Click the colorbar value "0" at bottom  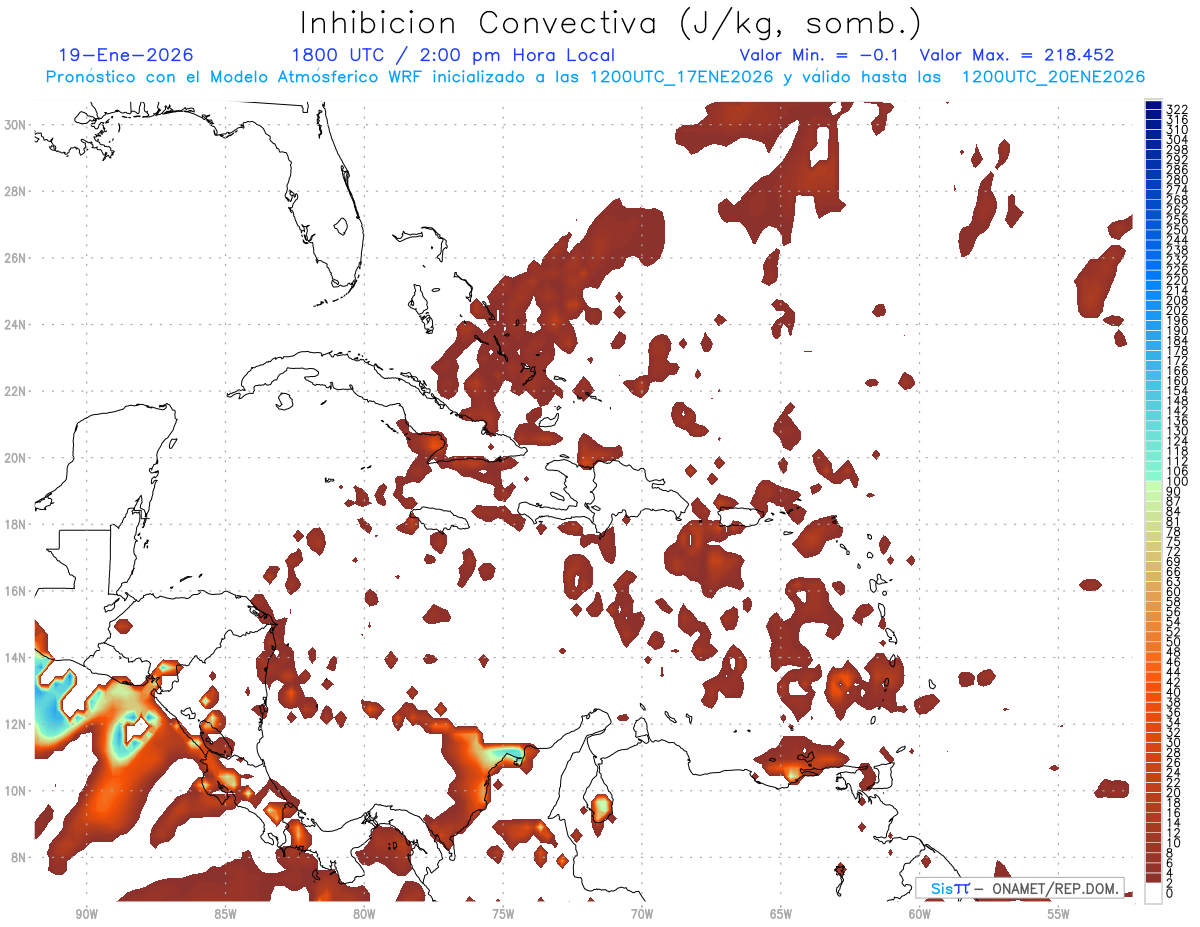click(1170, 894)
